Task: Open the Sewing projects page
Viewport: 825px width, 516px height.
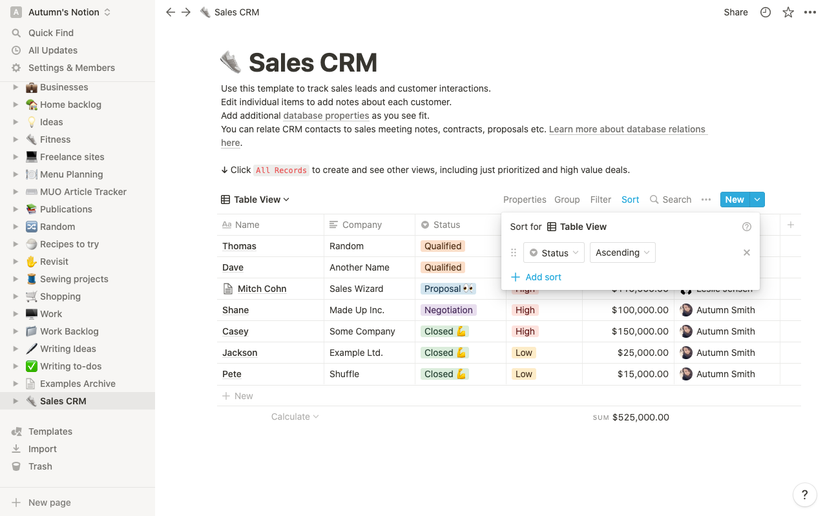Action: pyautogui.click(x=74, y=279)
